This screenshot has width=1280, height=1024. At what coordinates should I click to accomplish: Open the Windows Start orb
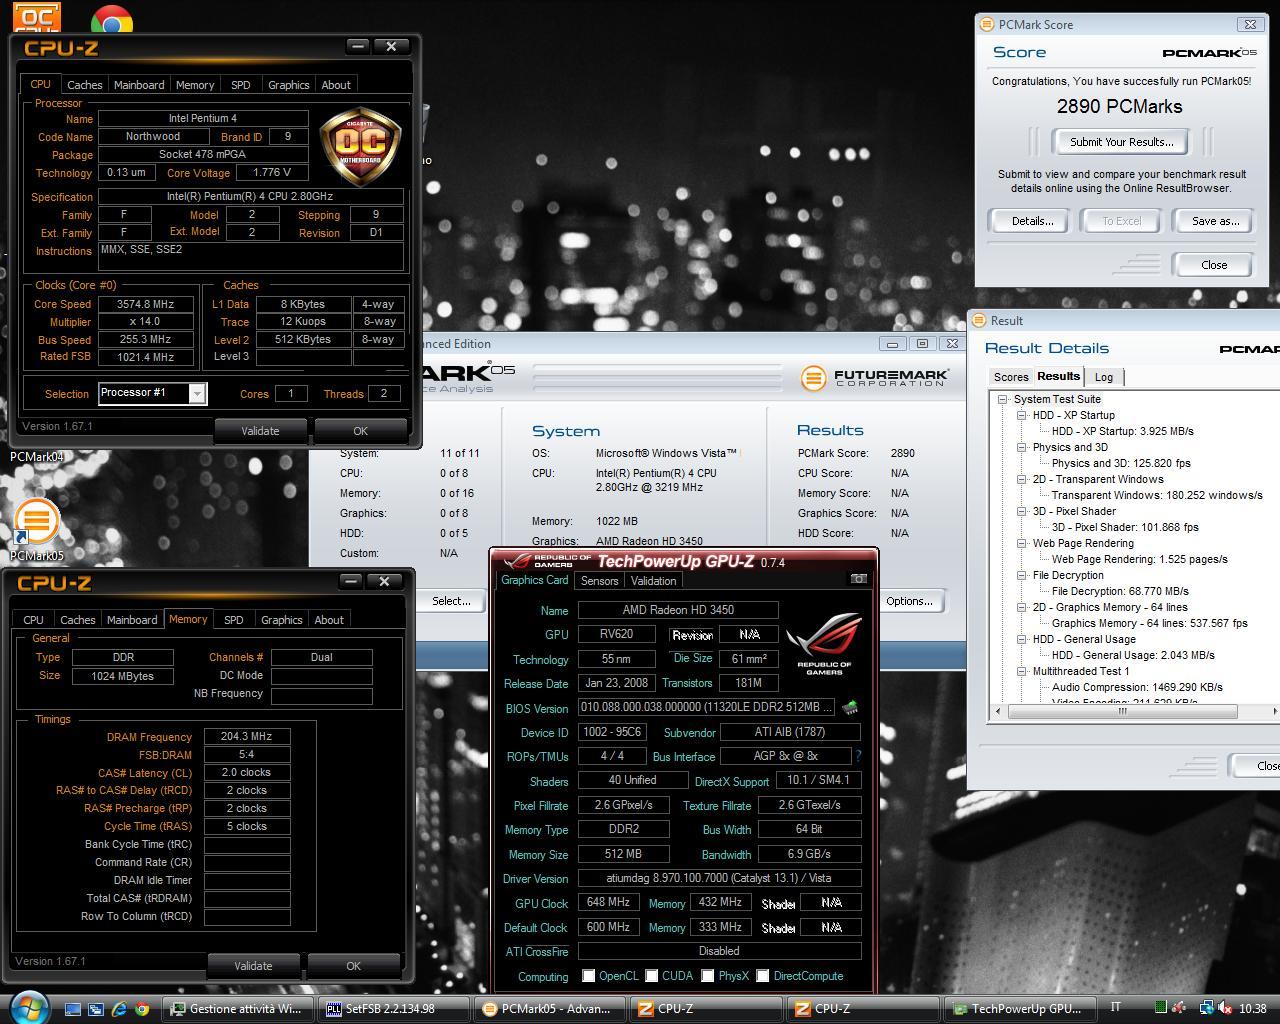(x=27, y=1007)
